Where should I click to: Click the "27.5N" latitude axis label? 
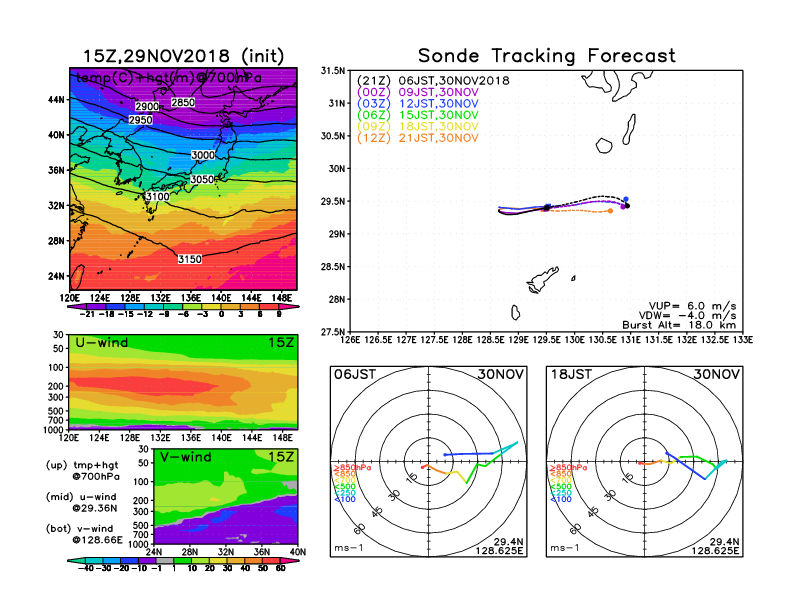point(333,332)
